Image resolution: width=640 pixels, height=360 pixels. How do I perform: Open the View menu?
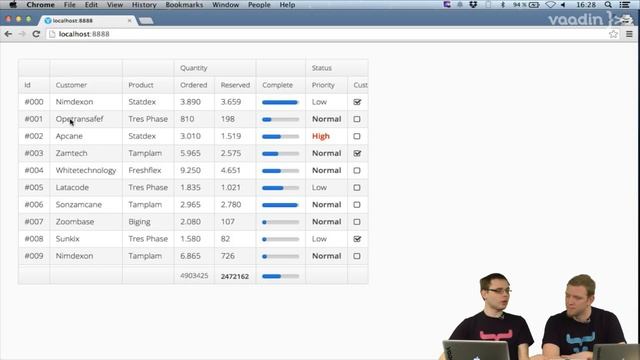(115, 5)
